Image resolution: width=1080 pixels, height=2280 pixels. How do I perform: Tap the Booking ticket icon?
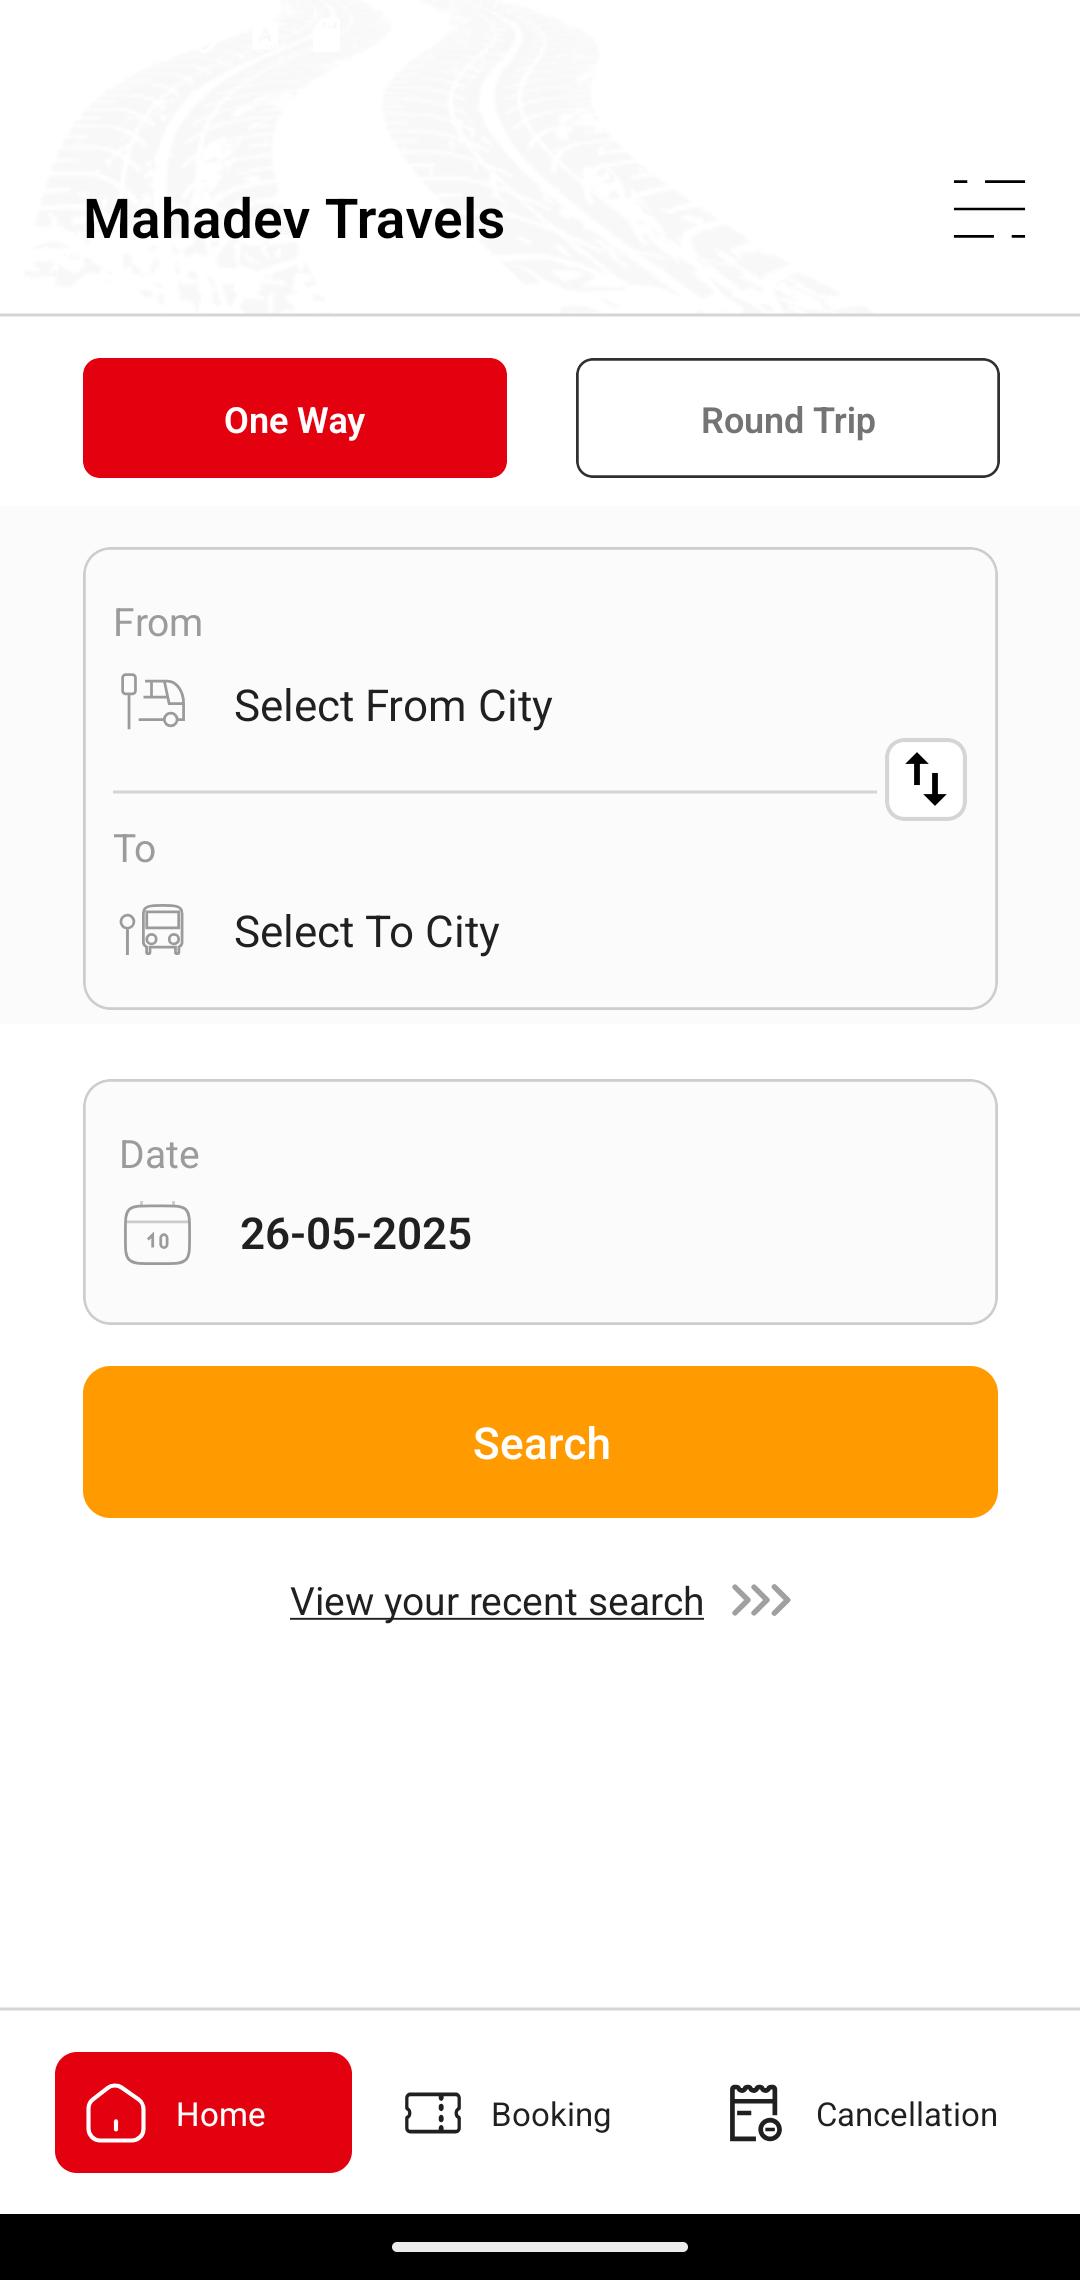click(x=433, y=2113)
